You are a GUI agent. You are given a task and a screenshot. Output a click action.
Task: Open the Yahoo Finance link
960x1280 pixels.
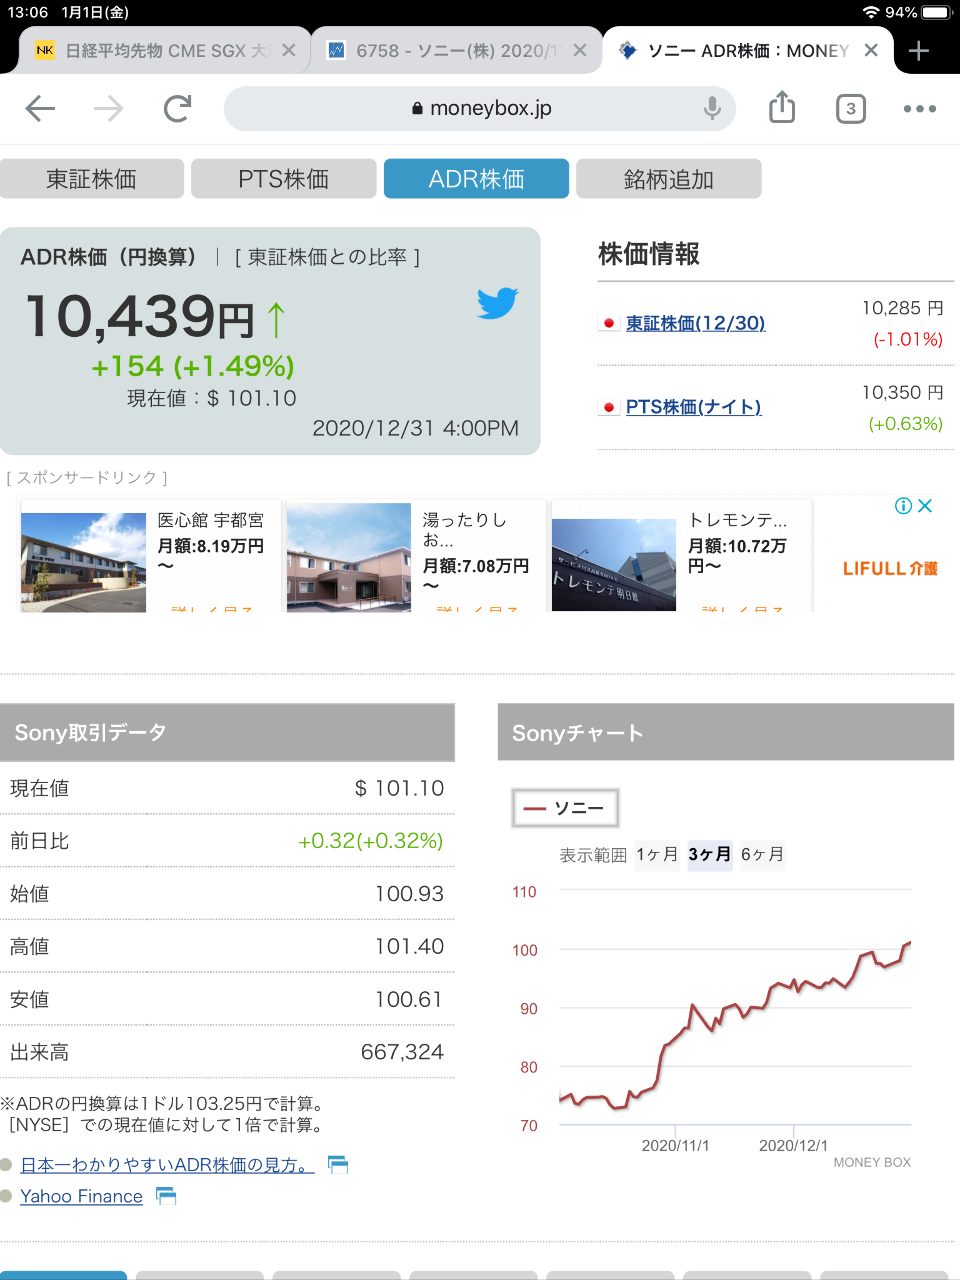[81, 1196]
